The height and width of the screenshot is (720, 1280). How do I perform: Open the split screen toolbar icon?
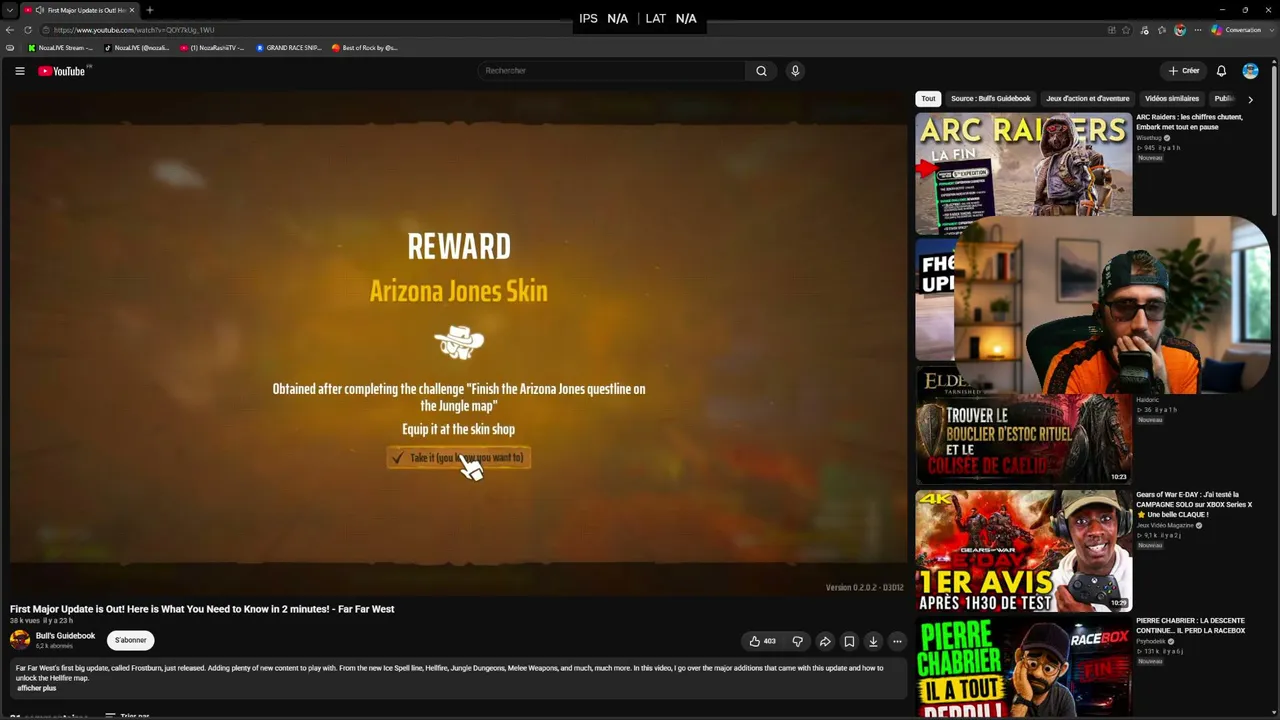pyautogui.click(x=1111, y=30)
